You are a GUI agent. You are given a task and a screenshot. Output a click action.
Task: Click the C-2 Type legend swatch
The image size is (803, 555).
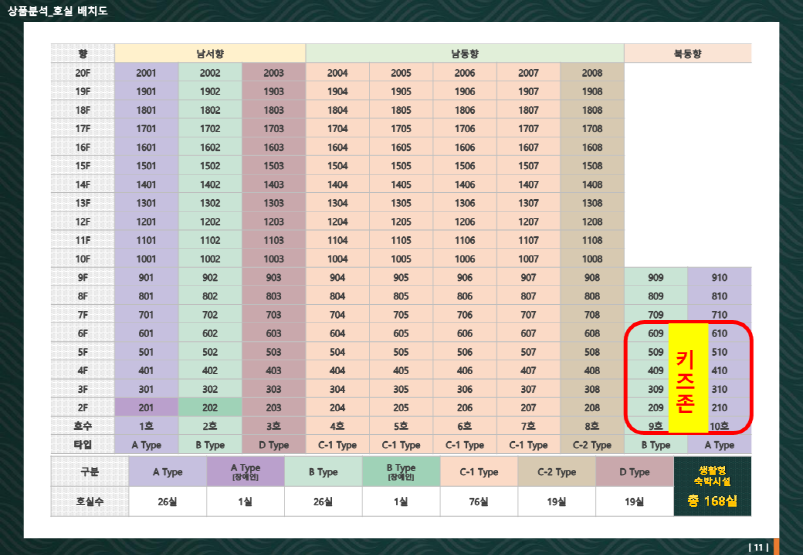[557, 472]
